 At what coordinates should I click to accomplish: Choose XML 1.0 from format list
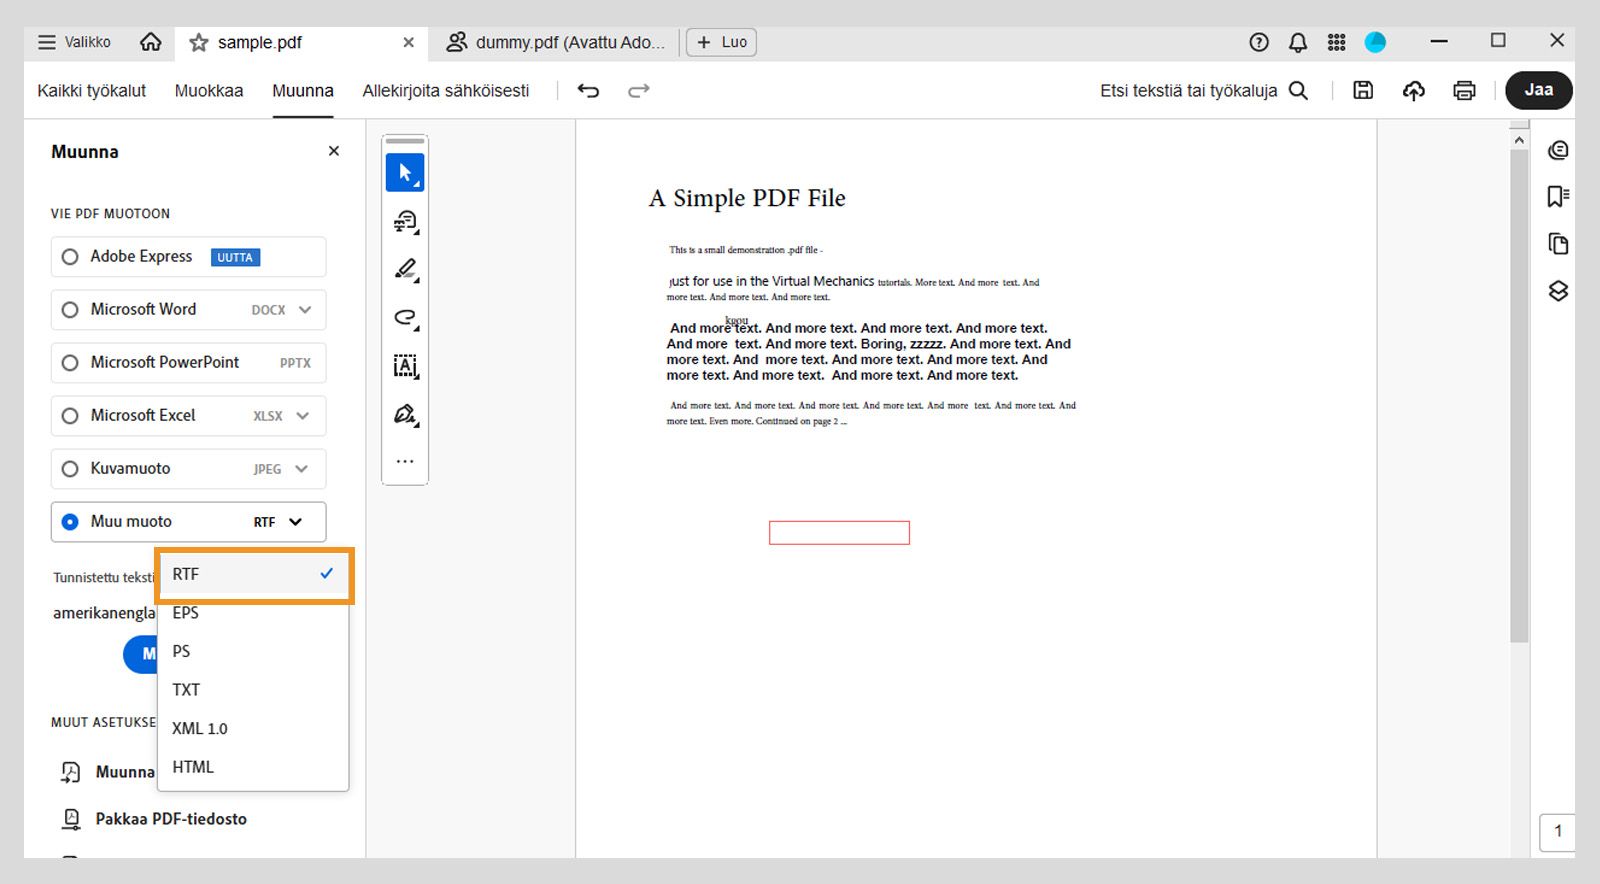253,728
